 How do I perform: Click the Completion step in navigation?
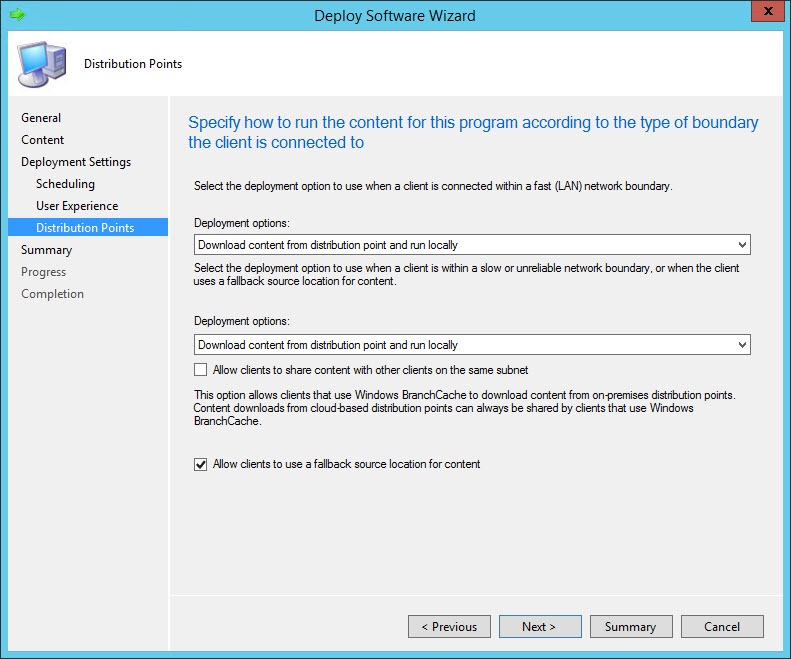[x=53, y=294]
